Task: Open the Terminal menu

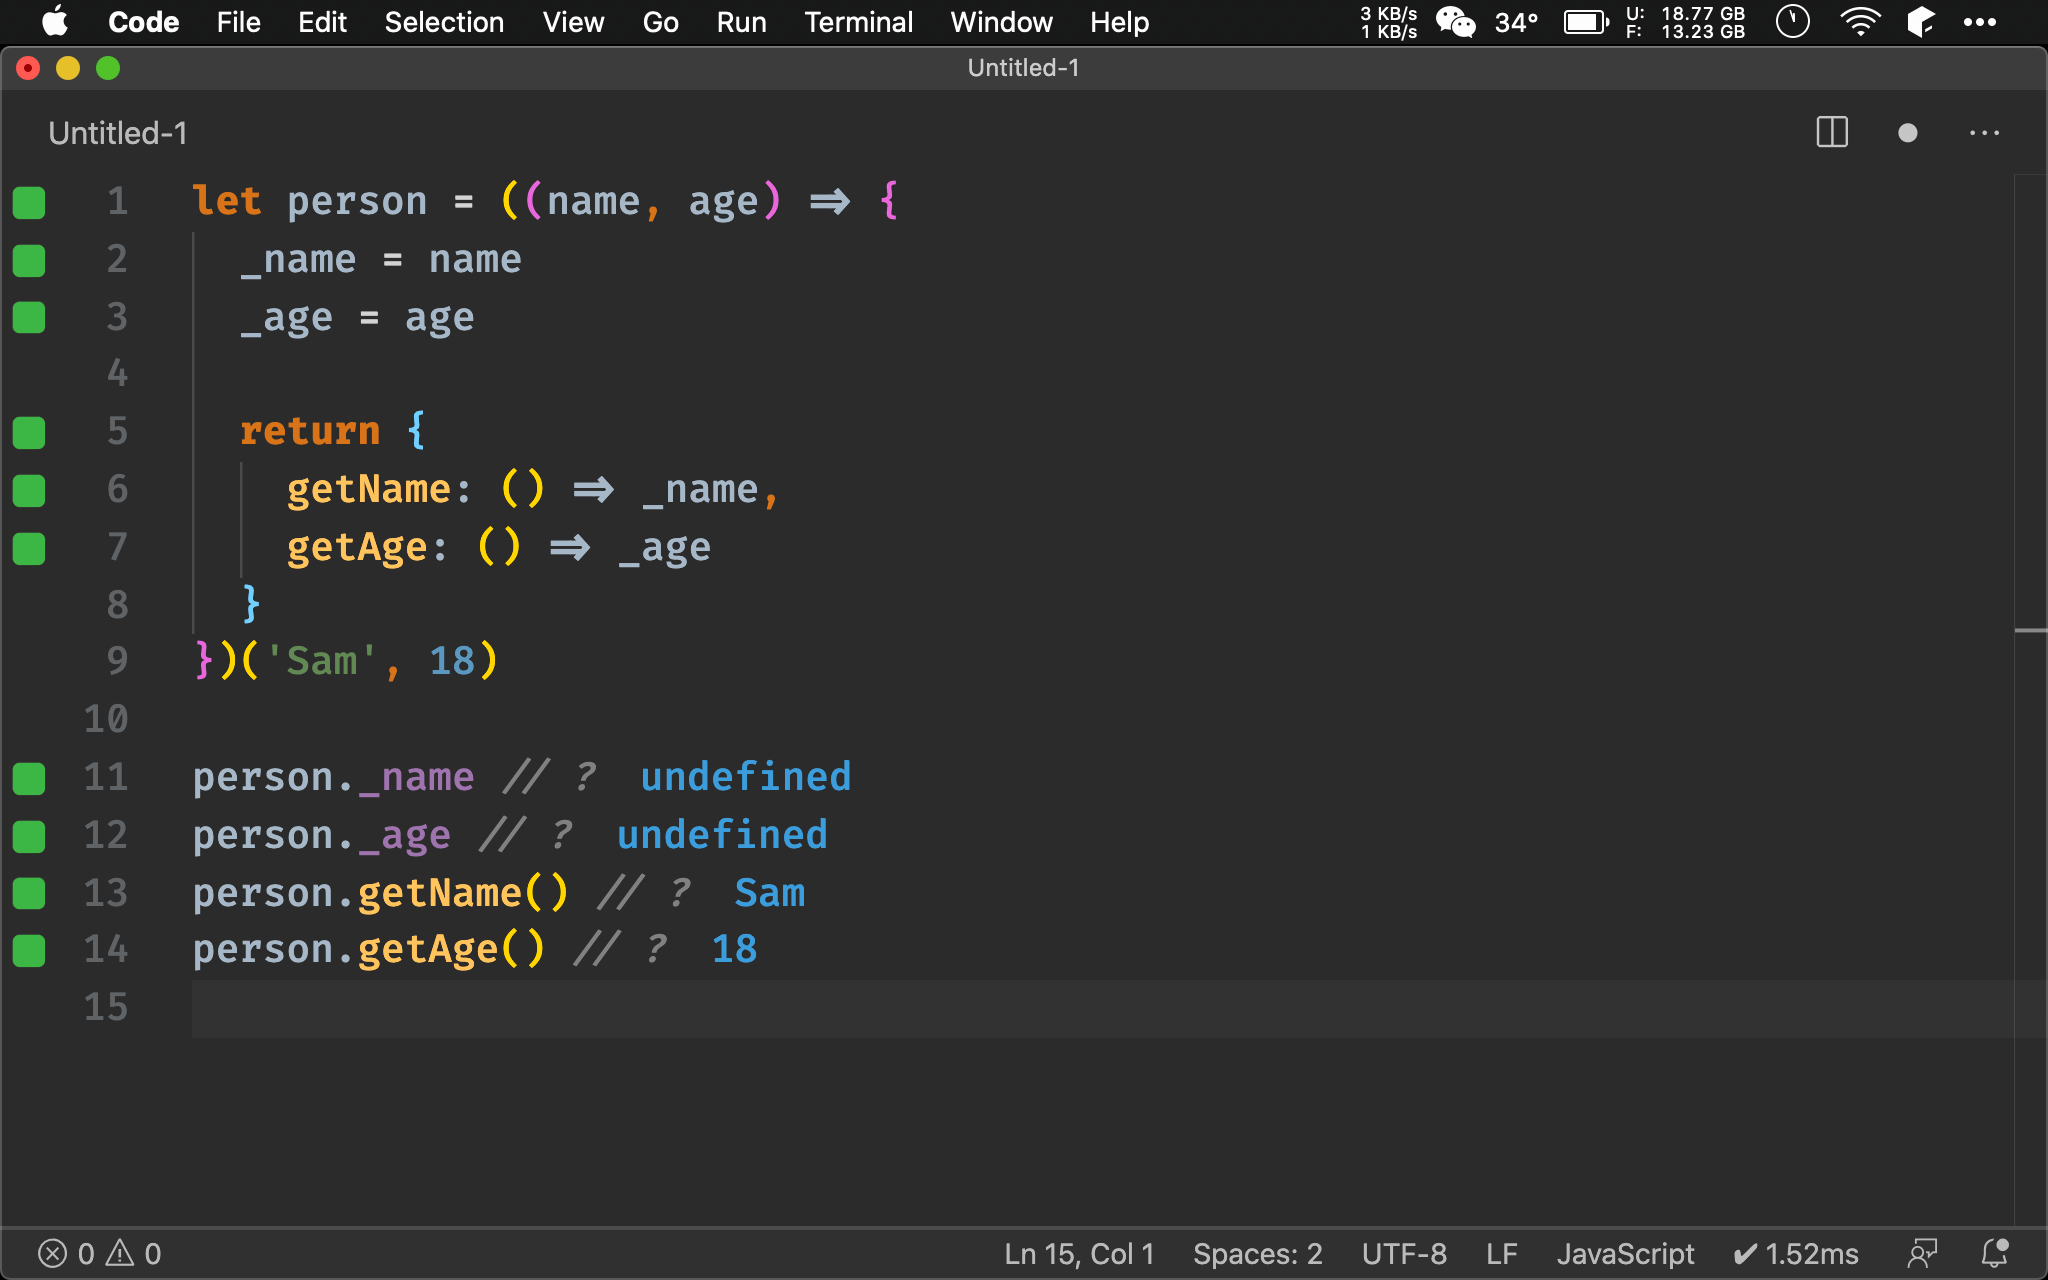Action: 855,21
